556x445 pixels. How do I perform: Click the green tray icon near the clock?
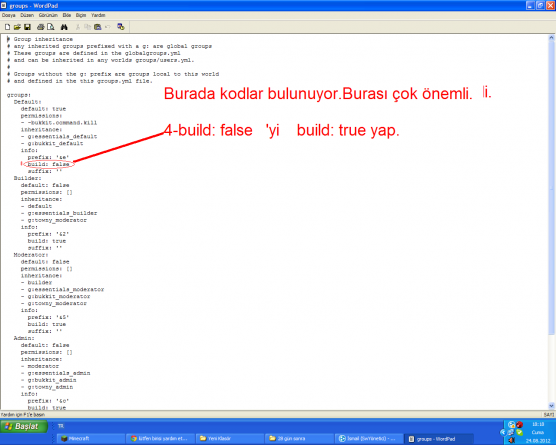[x=519, y=432]
